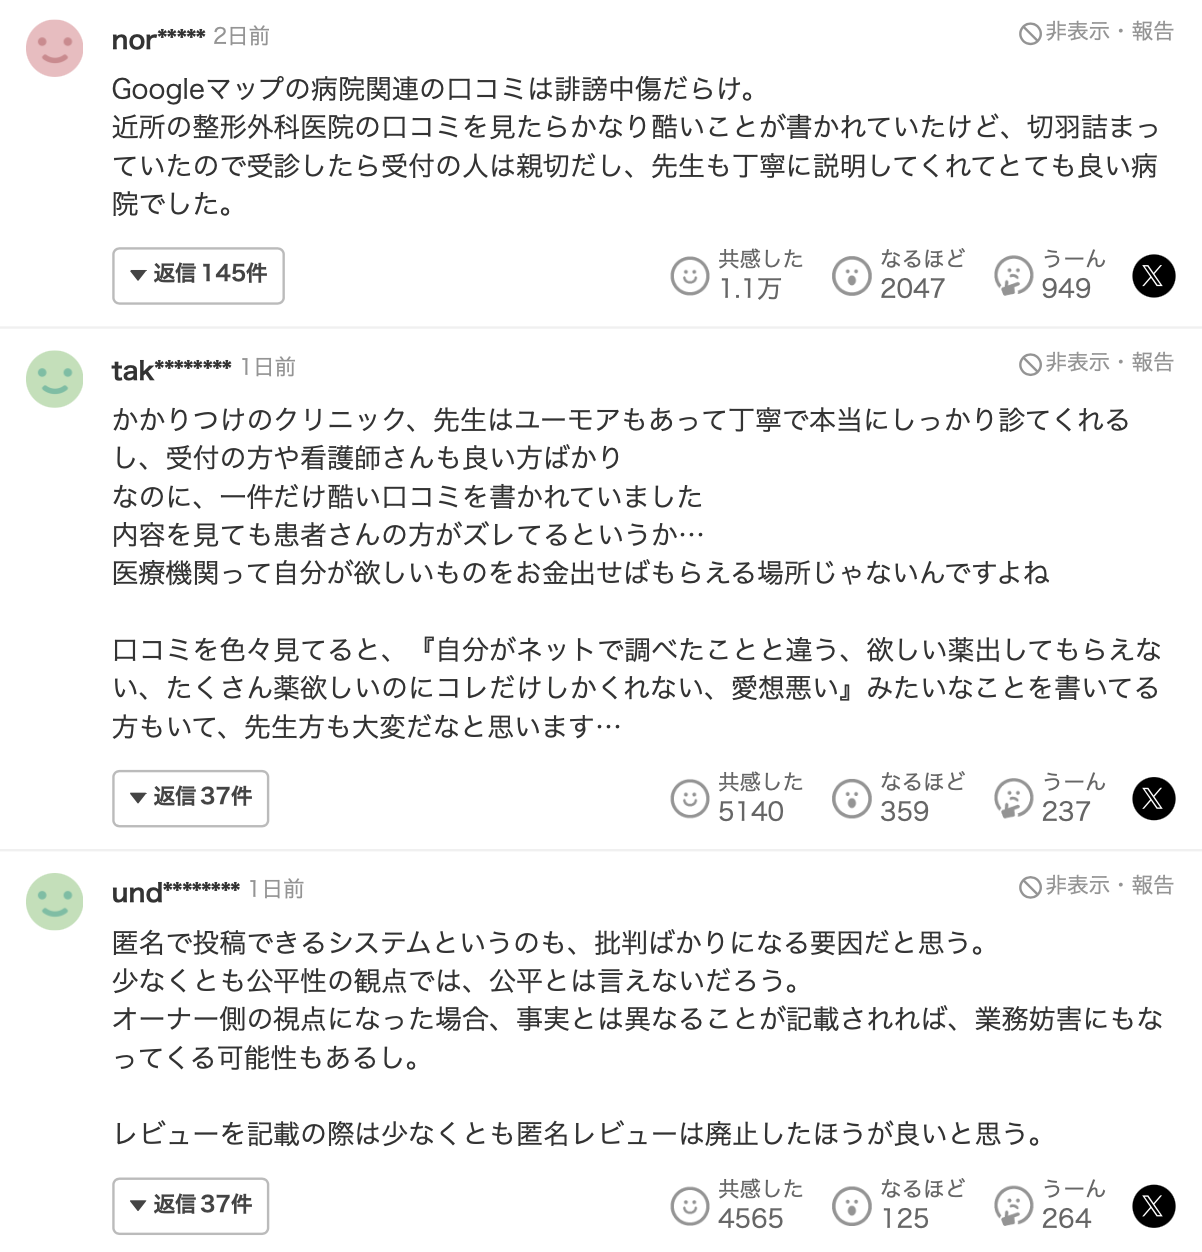Open nor***** user profile name
The height and width of the screenshot is (1252, 1202).
pos(158,38)
